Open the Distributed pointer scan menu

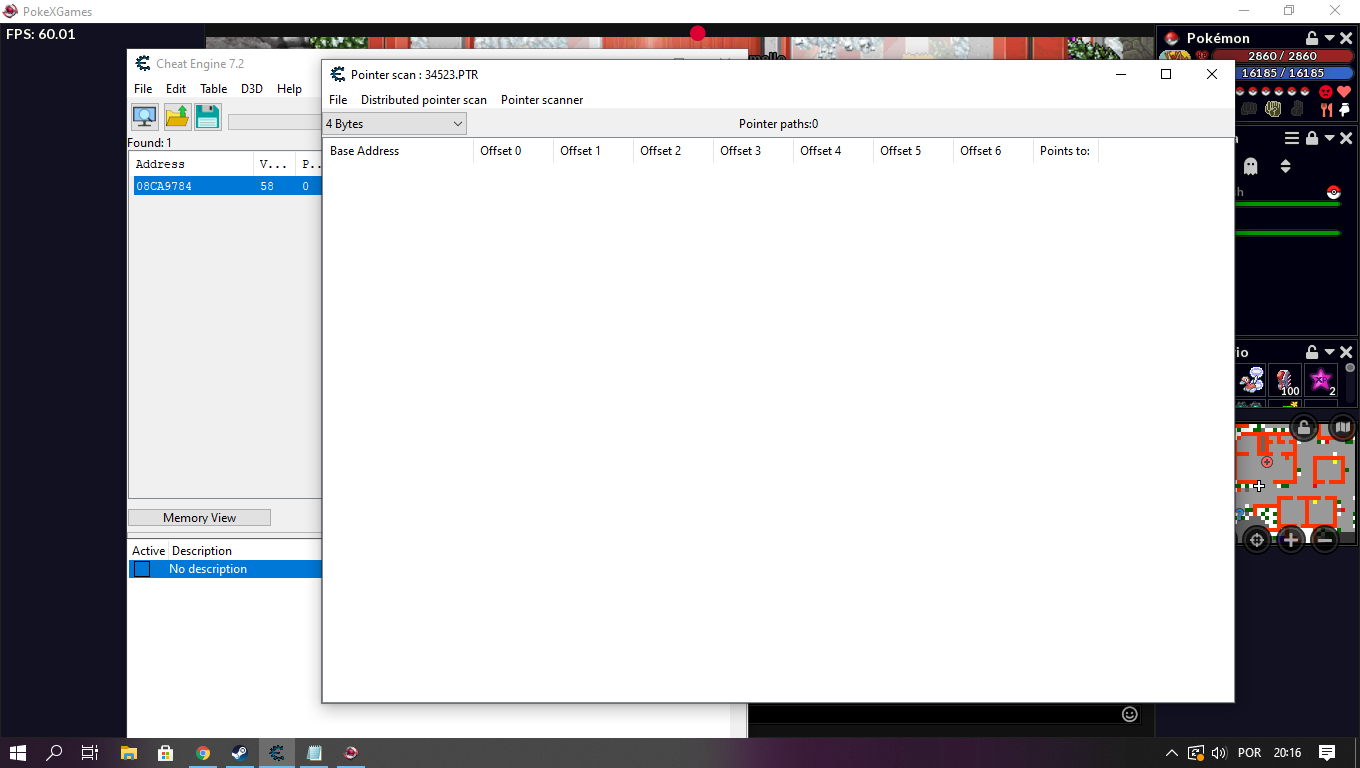(x=423, y=100)
